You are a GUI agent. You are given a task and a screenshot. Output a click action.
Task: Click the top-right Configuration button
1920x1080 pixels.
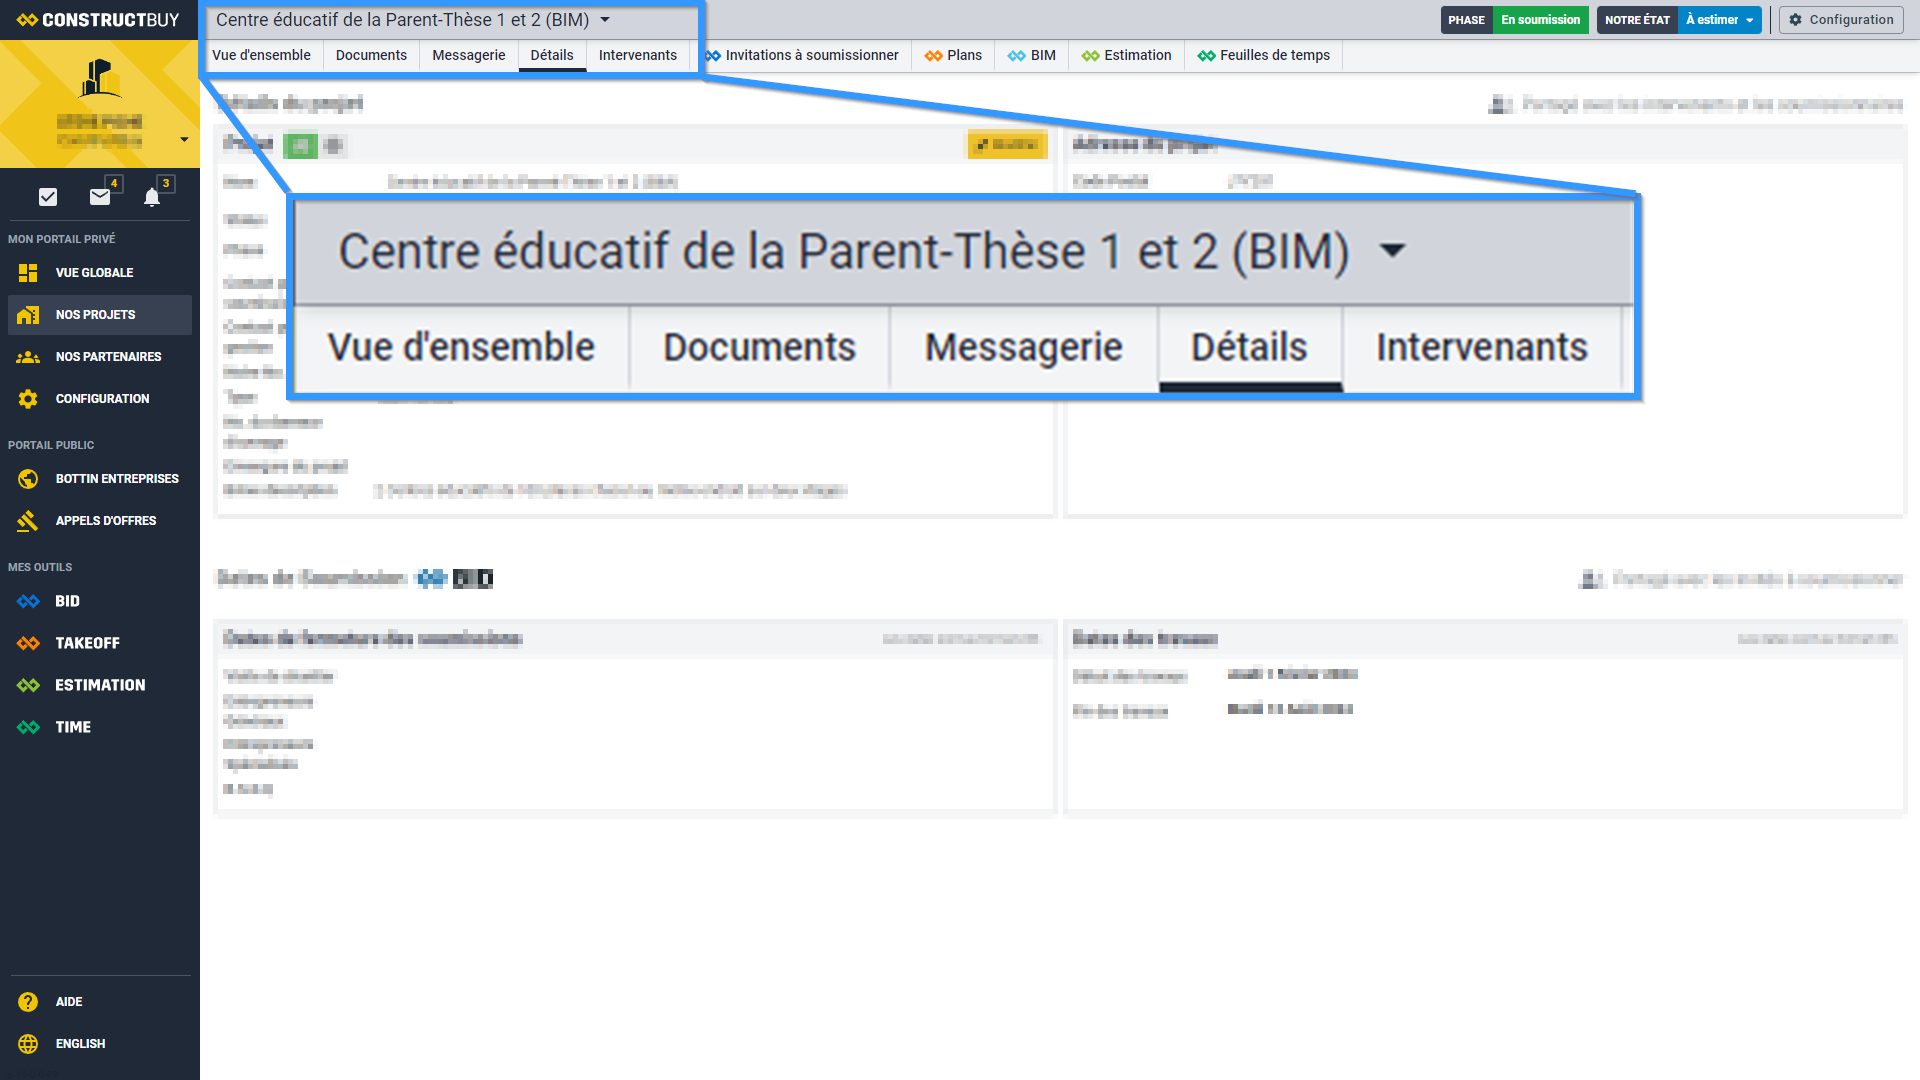click(1841, 20)
